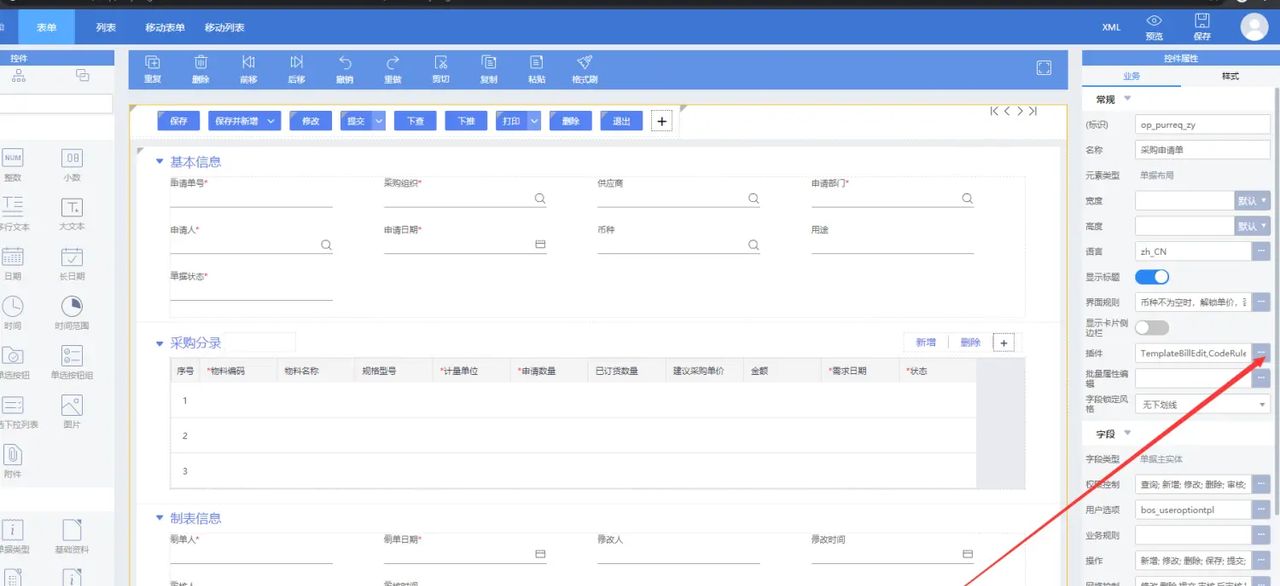Viewport: 1280px width, 586px height.
Task: Click the 下查 form button
Action: [415, 121]
